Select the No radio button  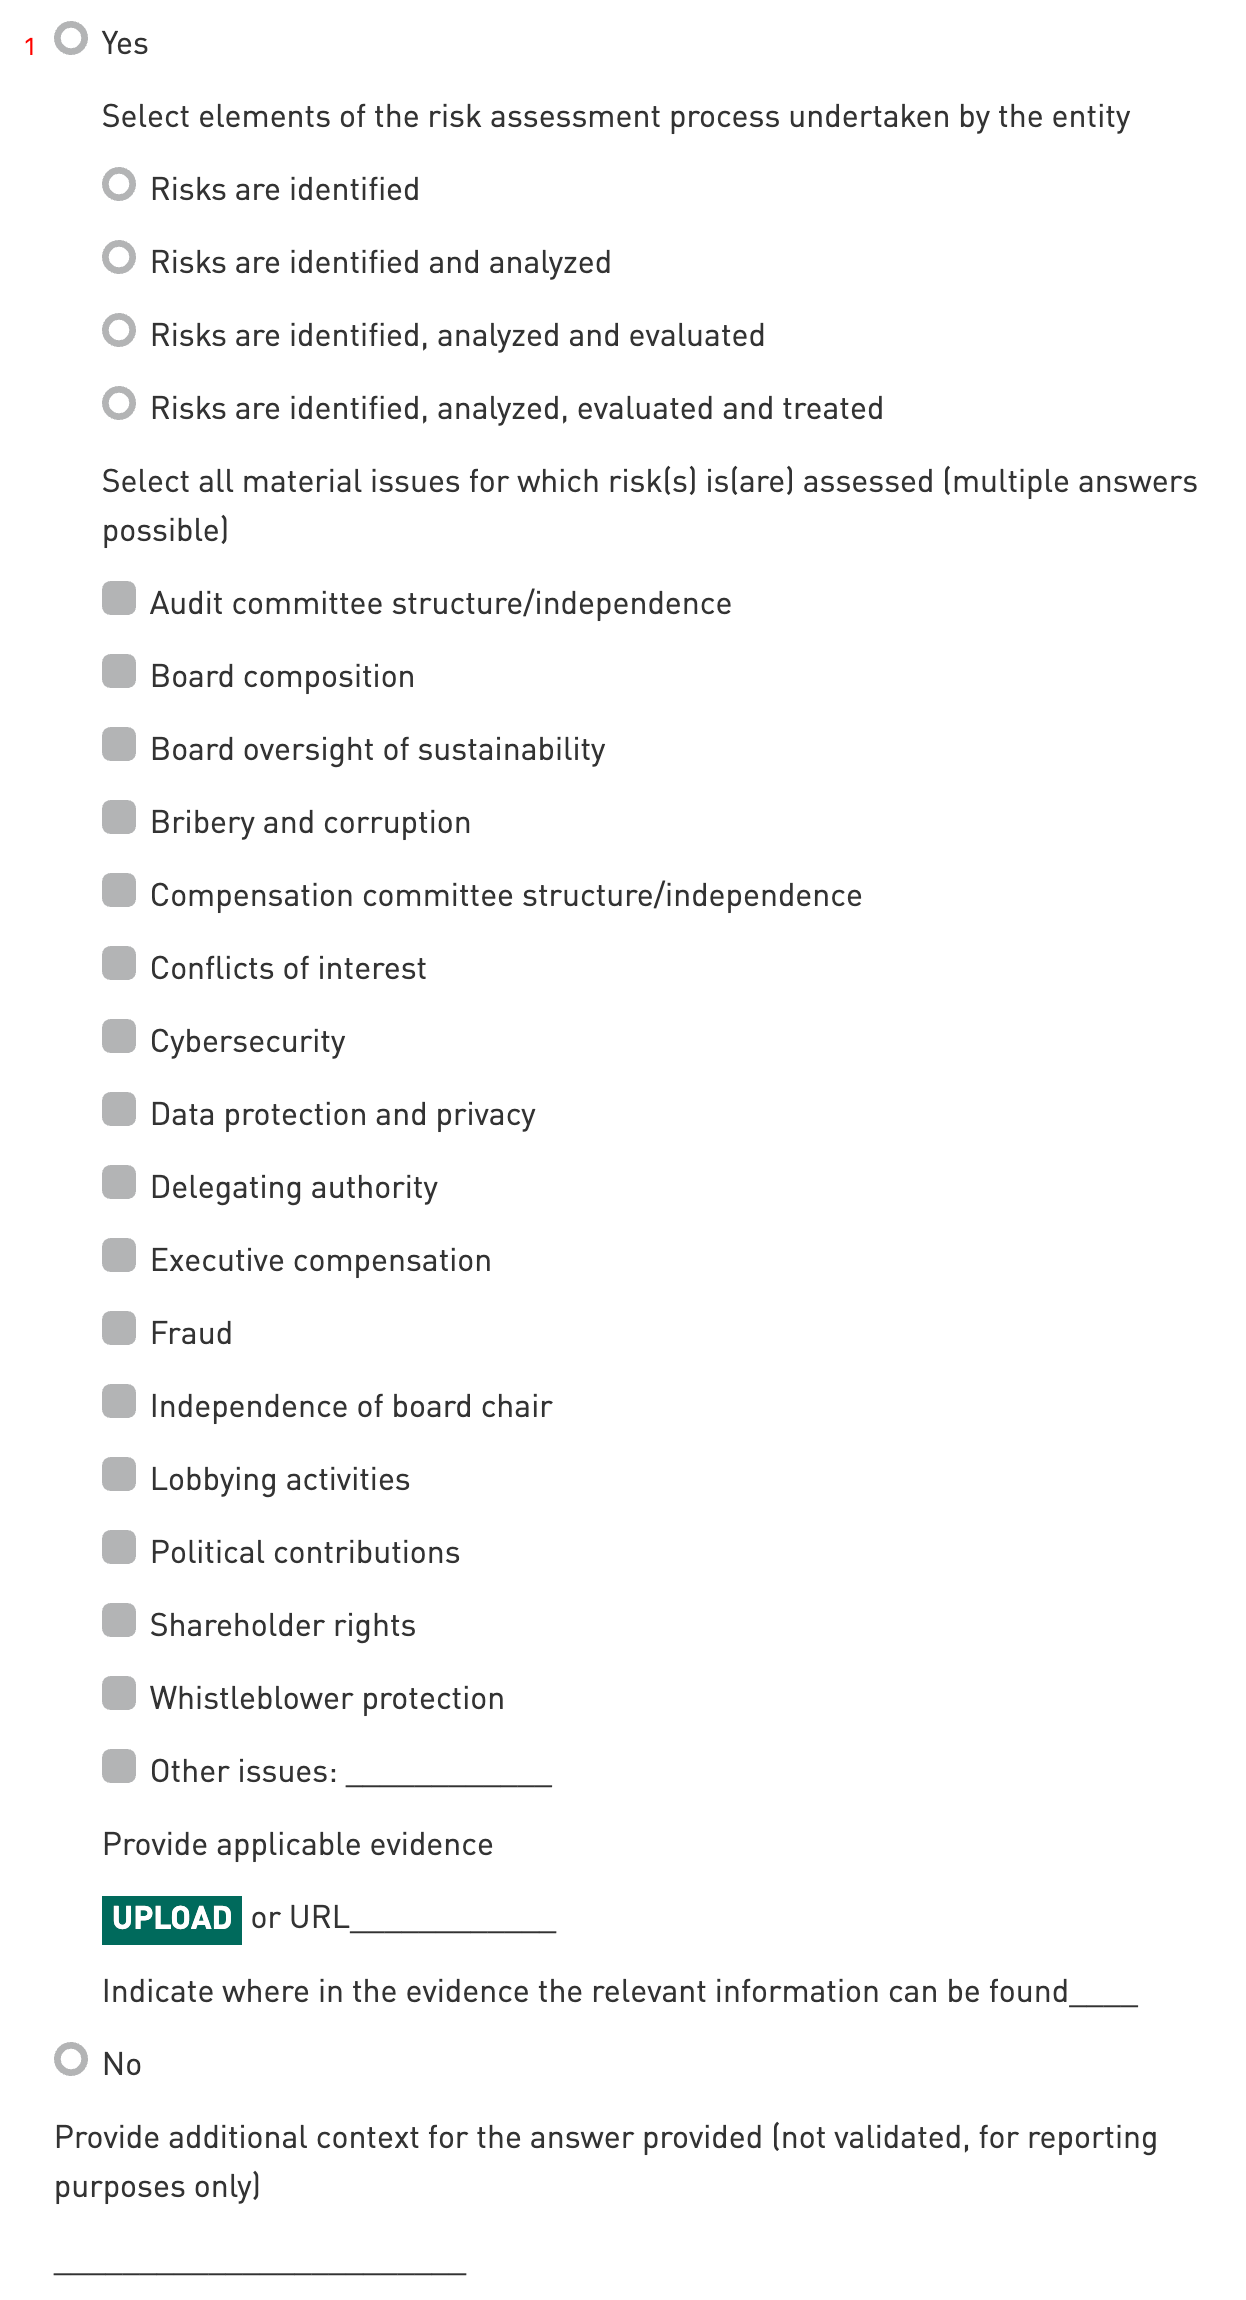(x=71, y=2060)
